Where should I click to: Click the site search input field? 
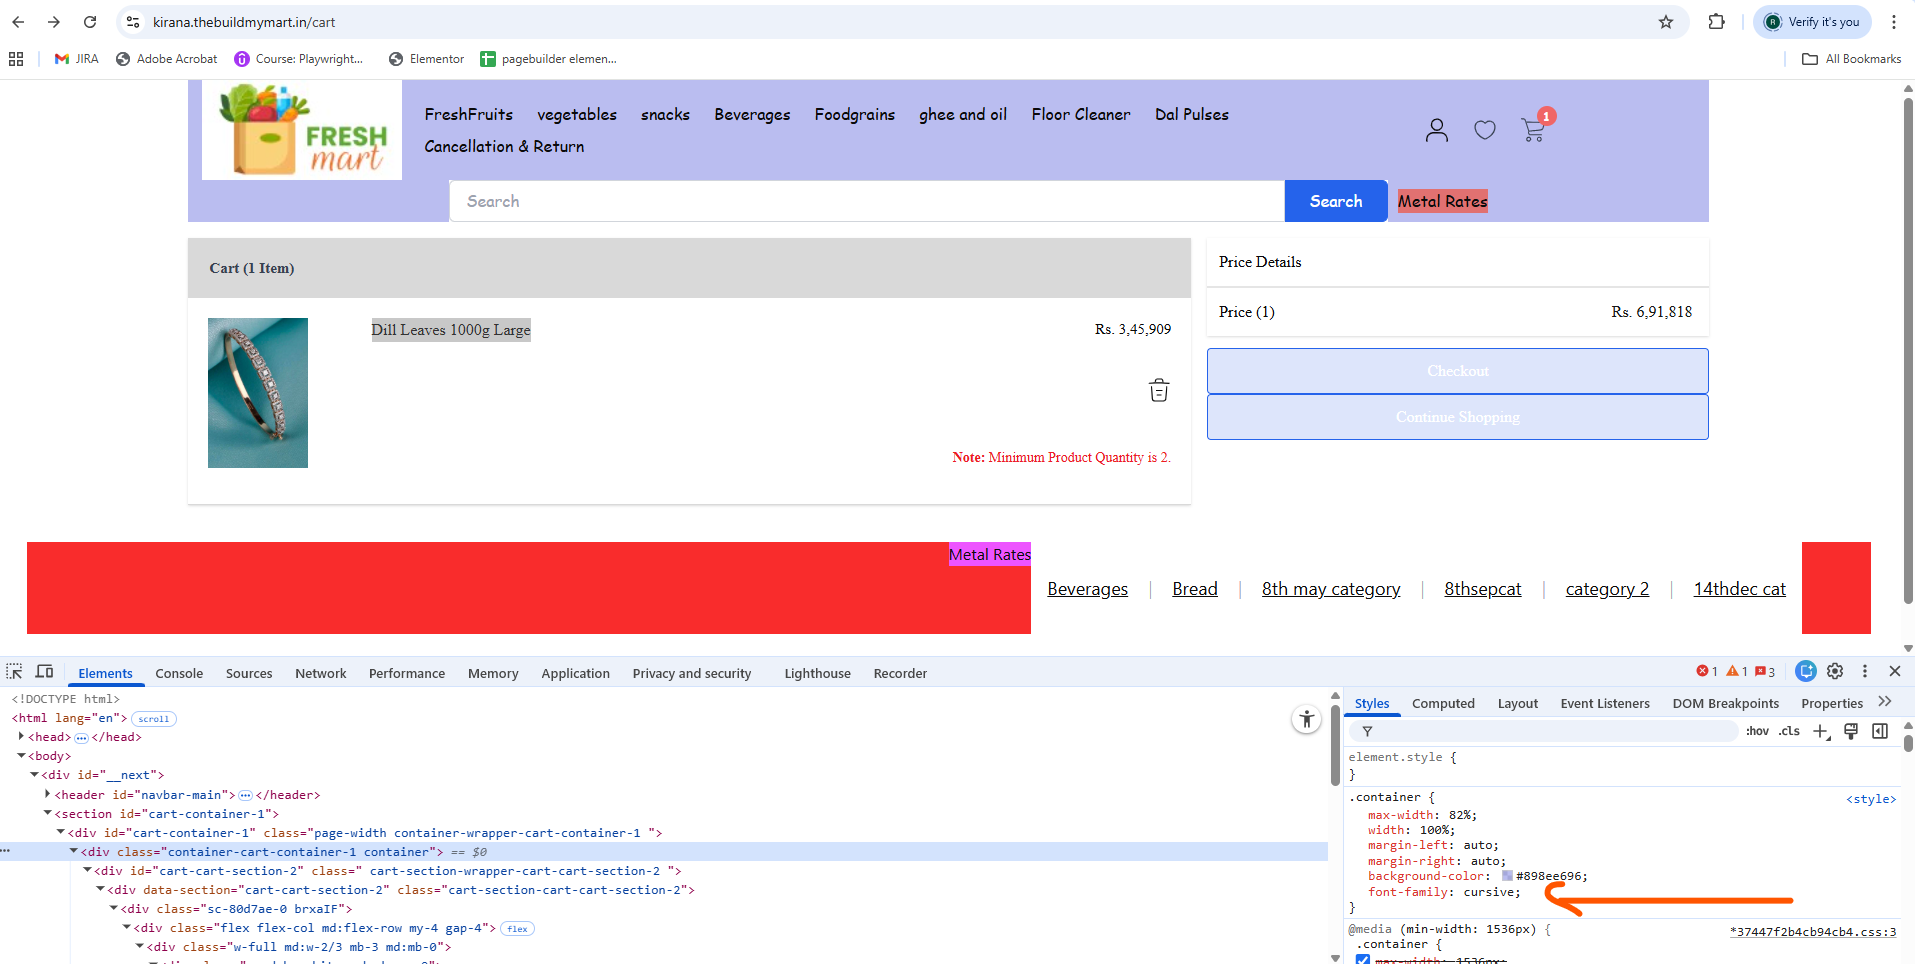[867, 201]
